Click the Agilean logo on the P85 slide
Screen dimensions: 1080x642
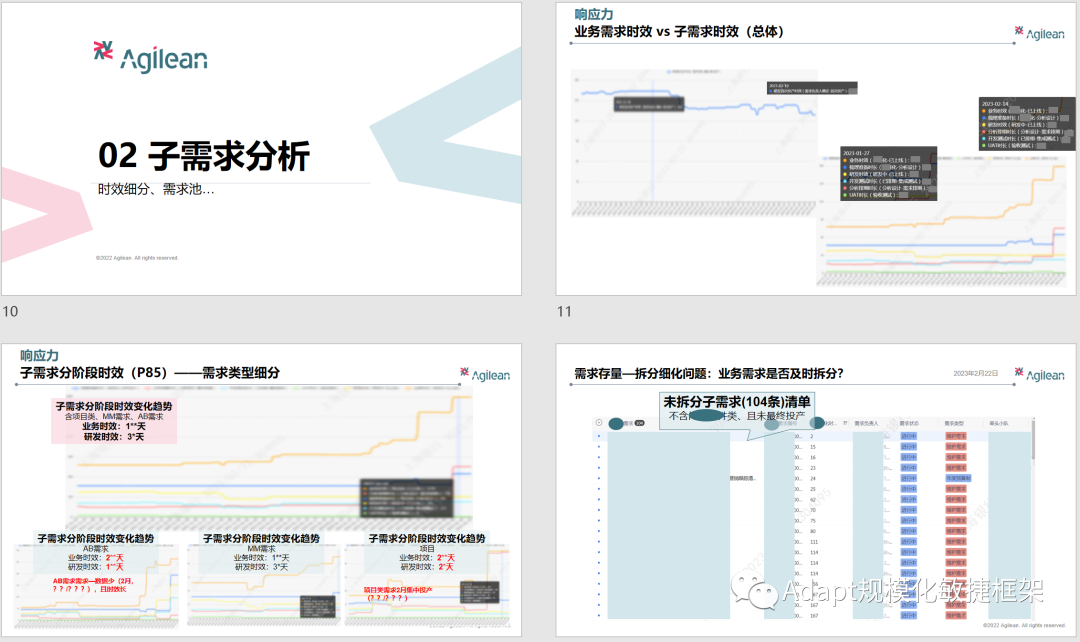(485, 374)
